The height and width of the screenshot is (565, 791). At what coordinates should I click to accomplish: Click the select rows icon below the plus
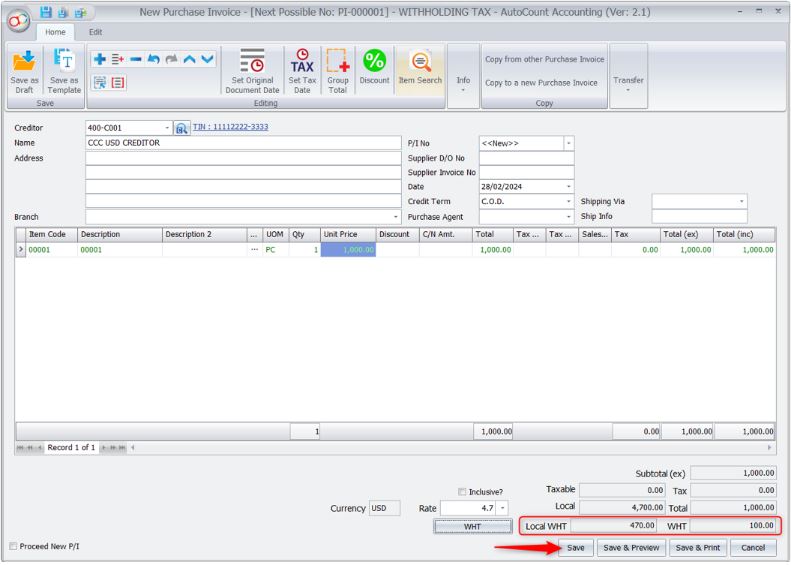click(100, 82)
